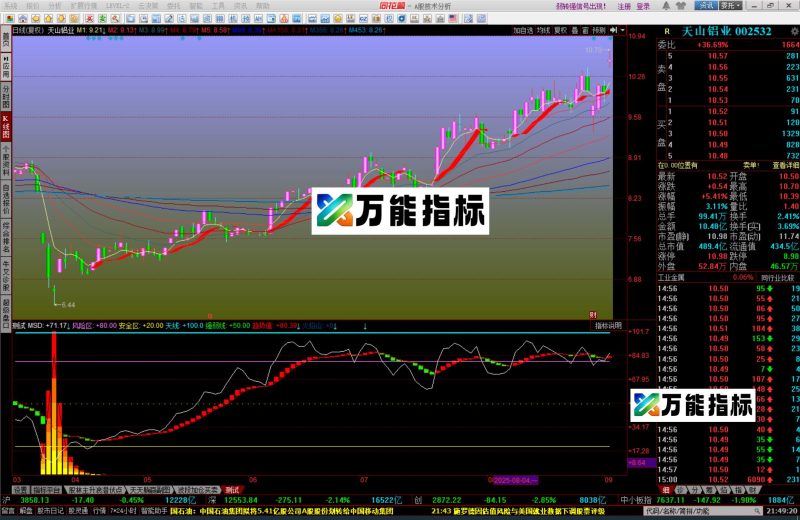Expand the chart header dropdown arrow
This screenshot has width=800, height=520.
[622, 30]
